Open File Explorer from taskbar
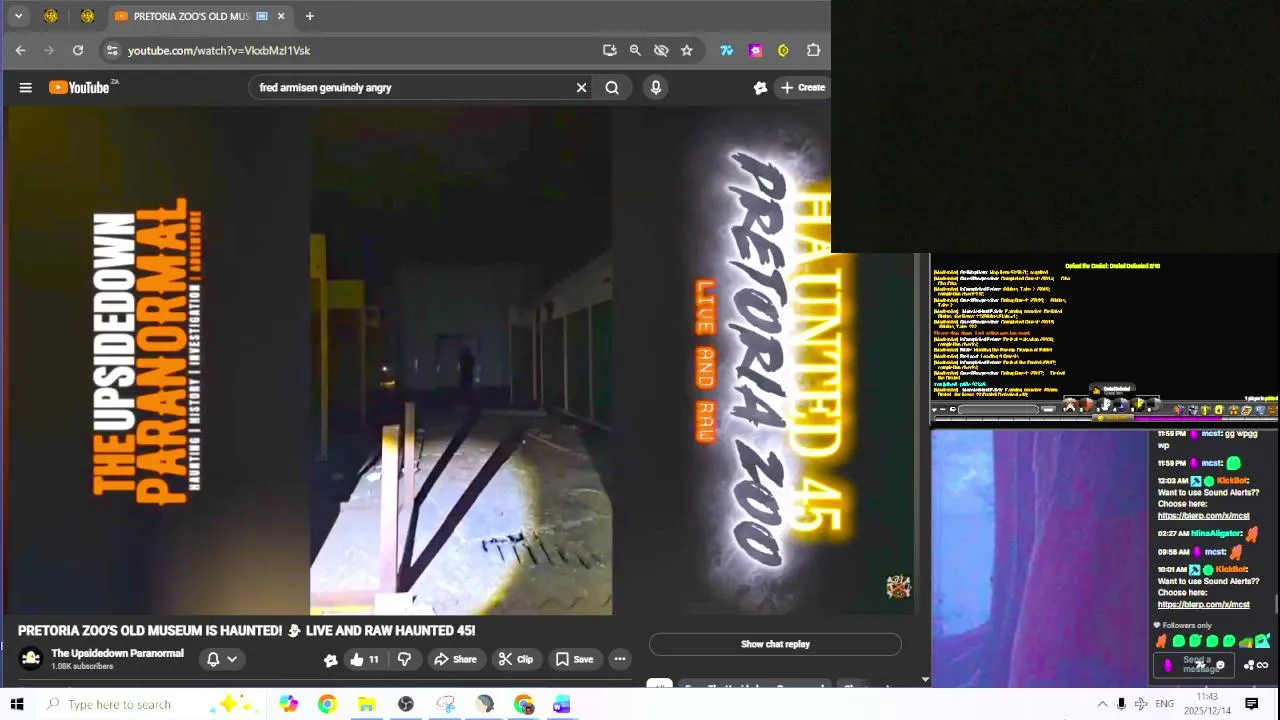This screenshot has height=720, width=1280. coord(366,704)
